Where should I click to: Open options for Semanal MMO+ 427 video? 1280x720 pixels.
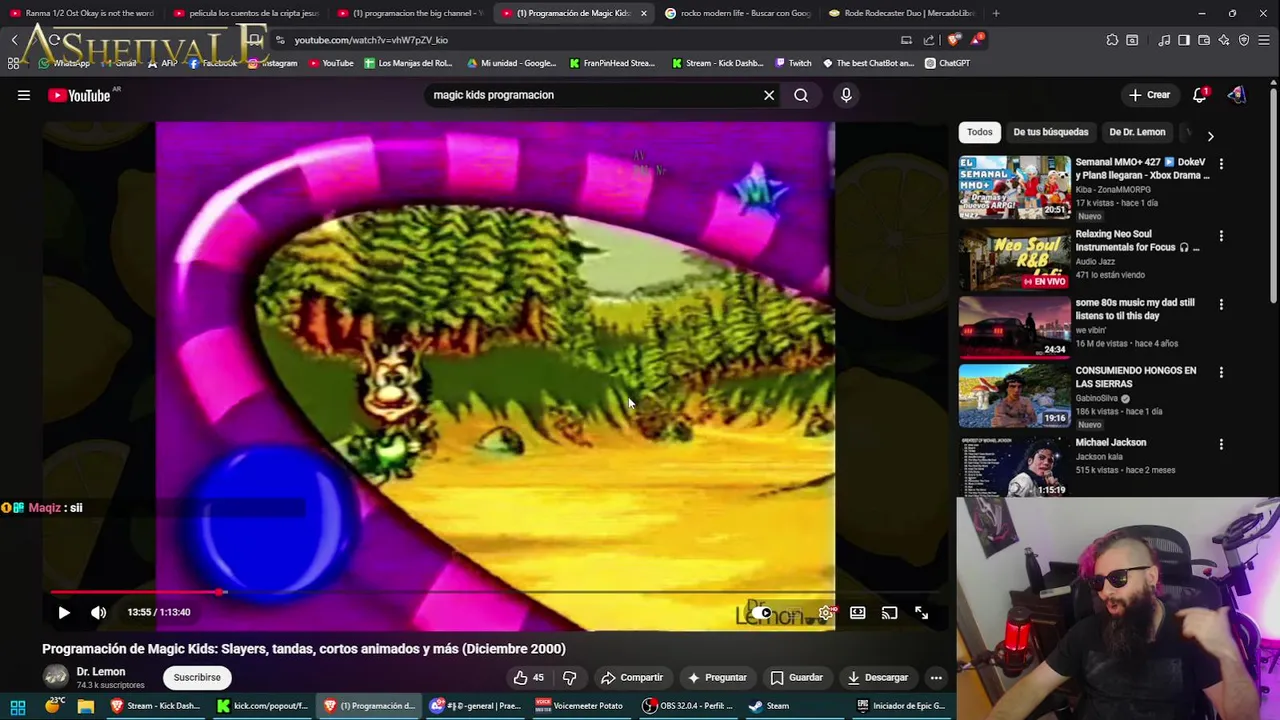pos(1221,163)
